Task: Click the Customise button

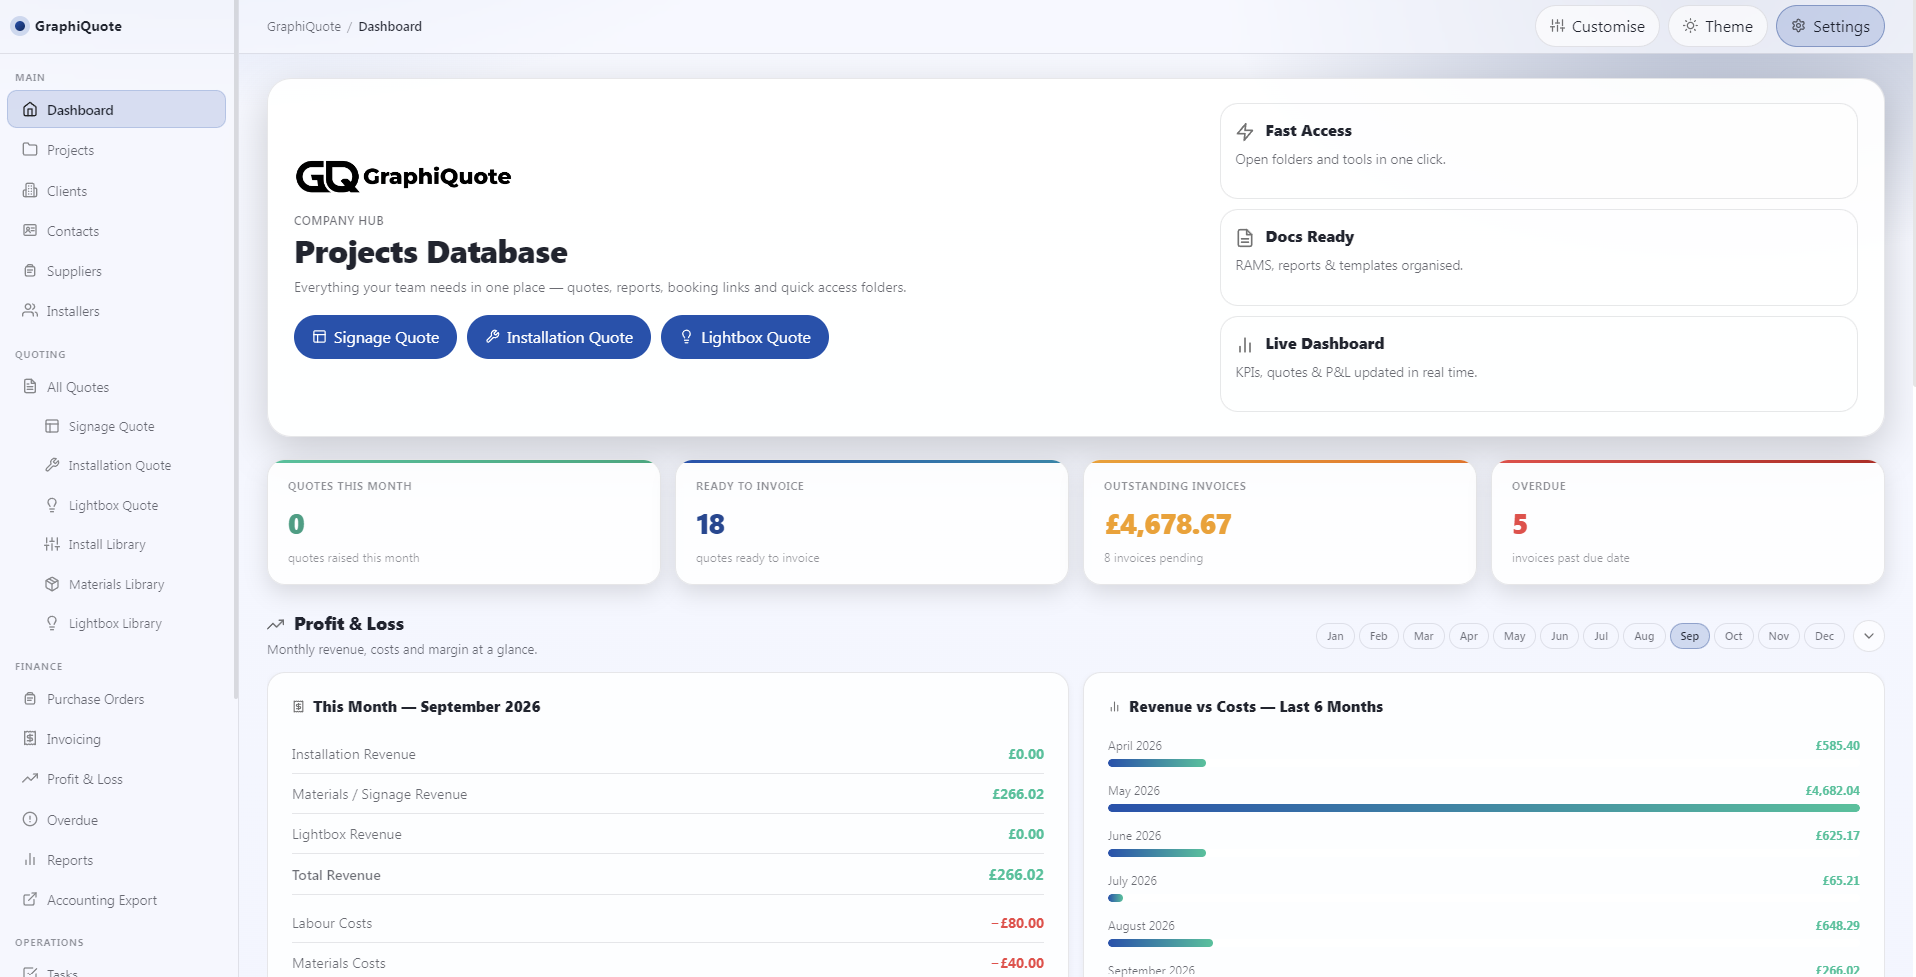Action: tap(1597, 26)
